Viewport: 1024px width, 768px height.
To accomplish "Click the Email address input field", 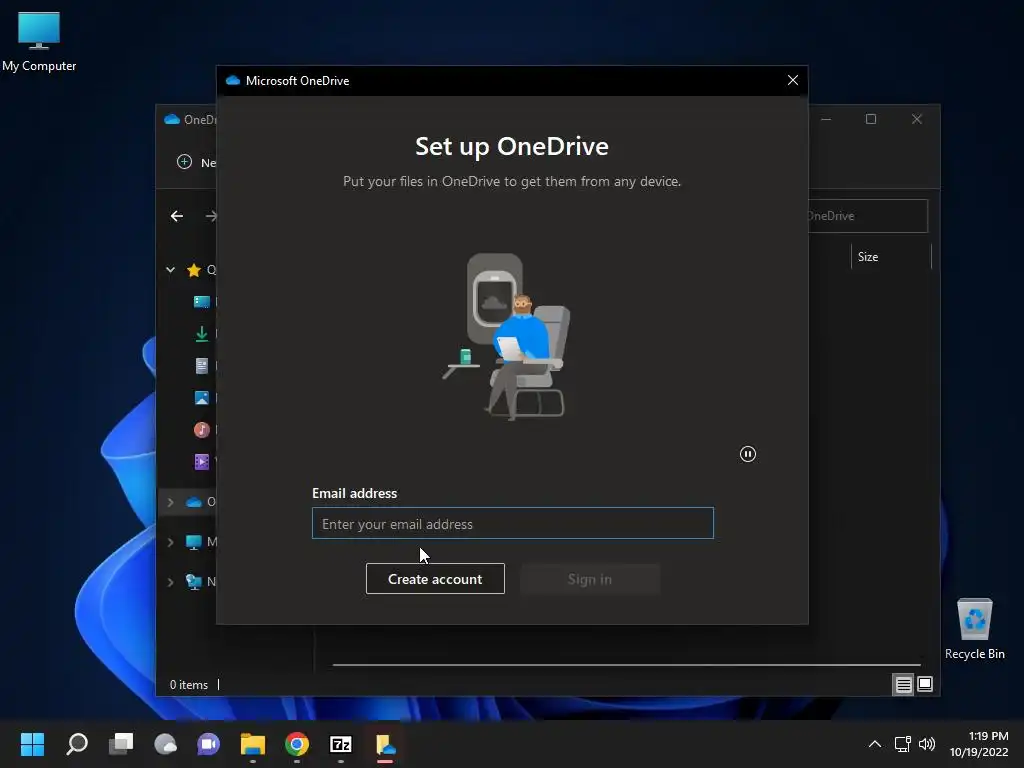I will (513, 523).
